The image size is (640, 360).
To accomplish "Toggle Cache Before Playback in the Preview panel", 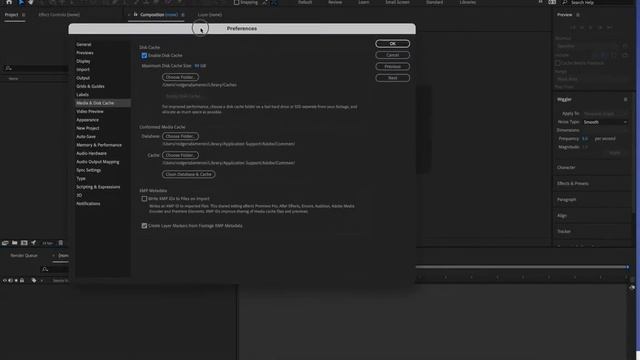I will coord(558,63).
